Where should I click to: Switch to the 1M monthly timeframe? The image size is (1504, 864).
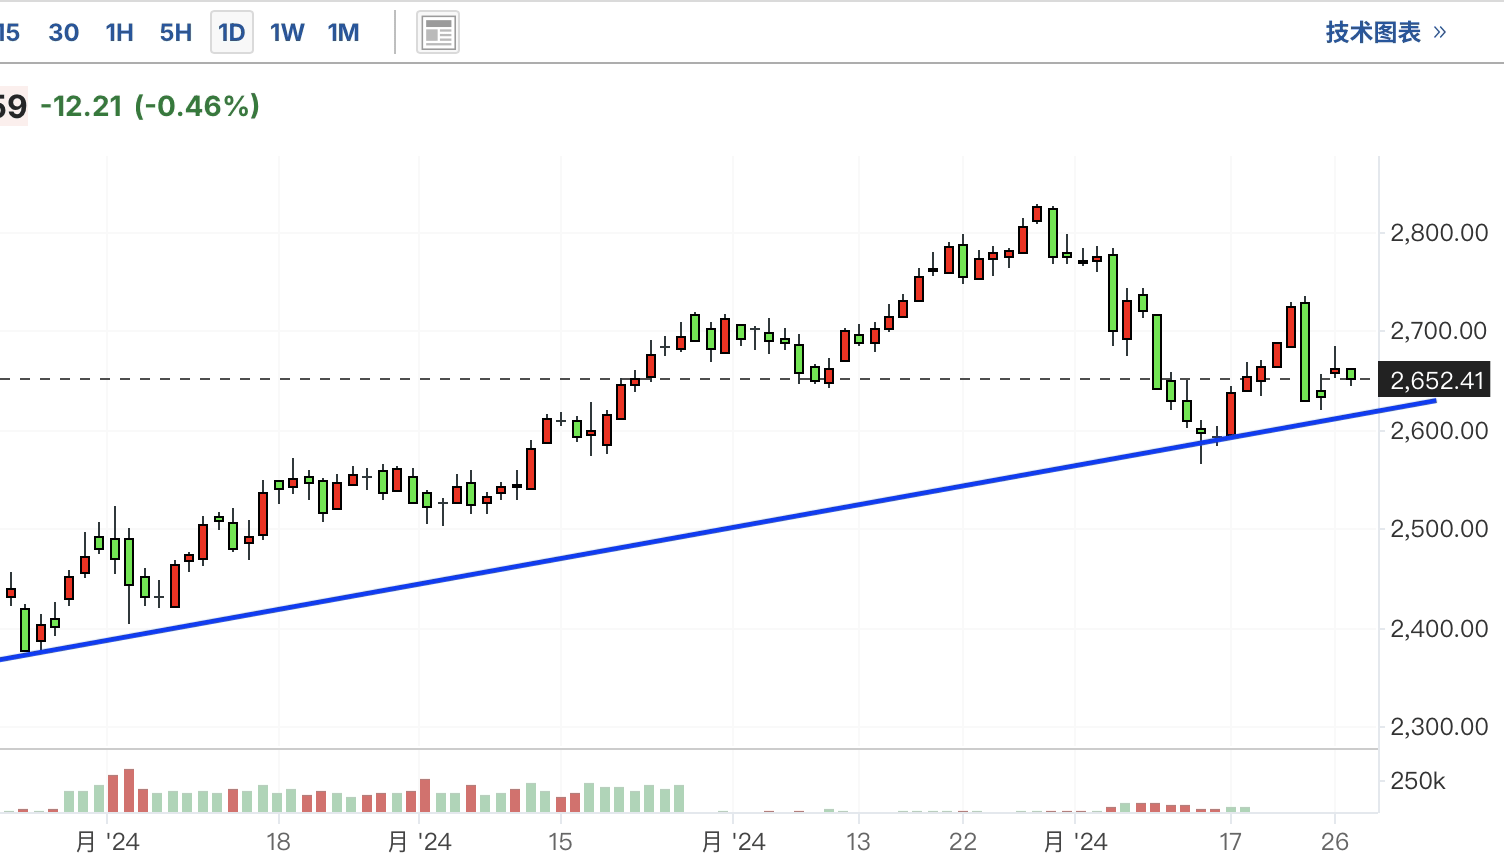click(344, 33)
